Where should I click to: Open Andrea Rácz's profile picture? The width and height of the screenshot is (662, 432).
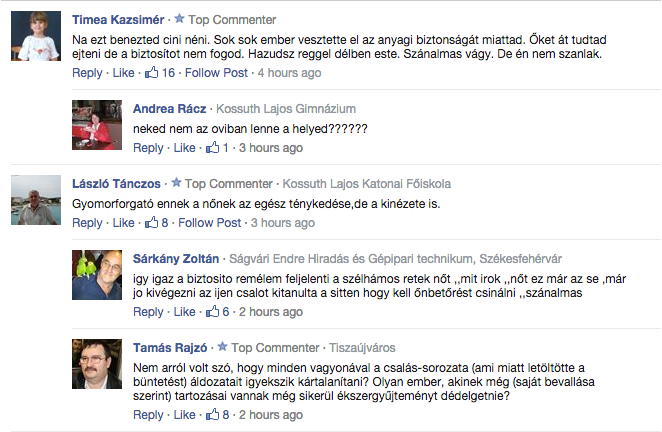98,124
